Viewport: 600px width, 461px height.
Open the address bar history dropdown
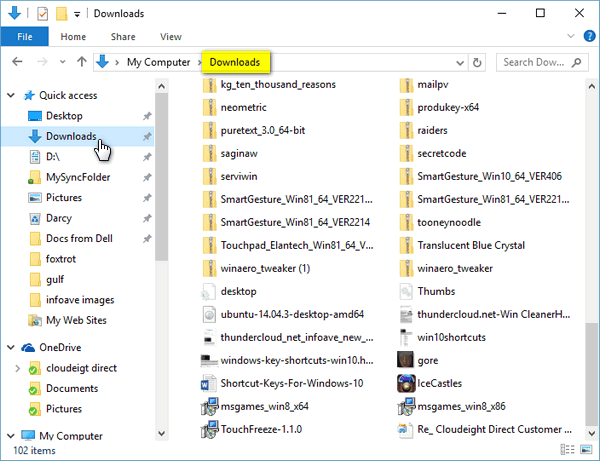pos(460,63)
